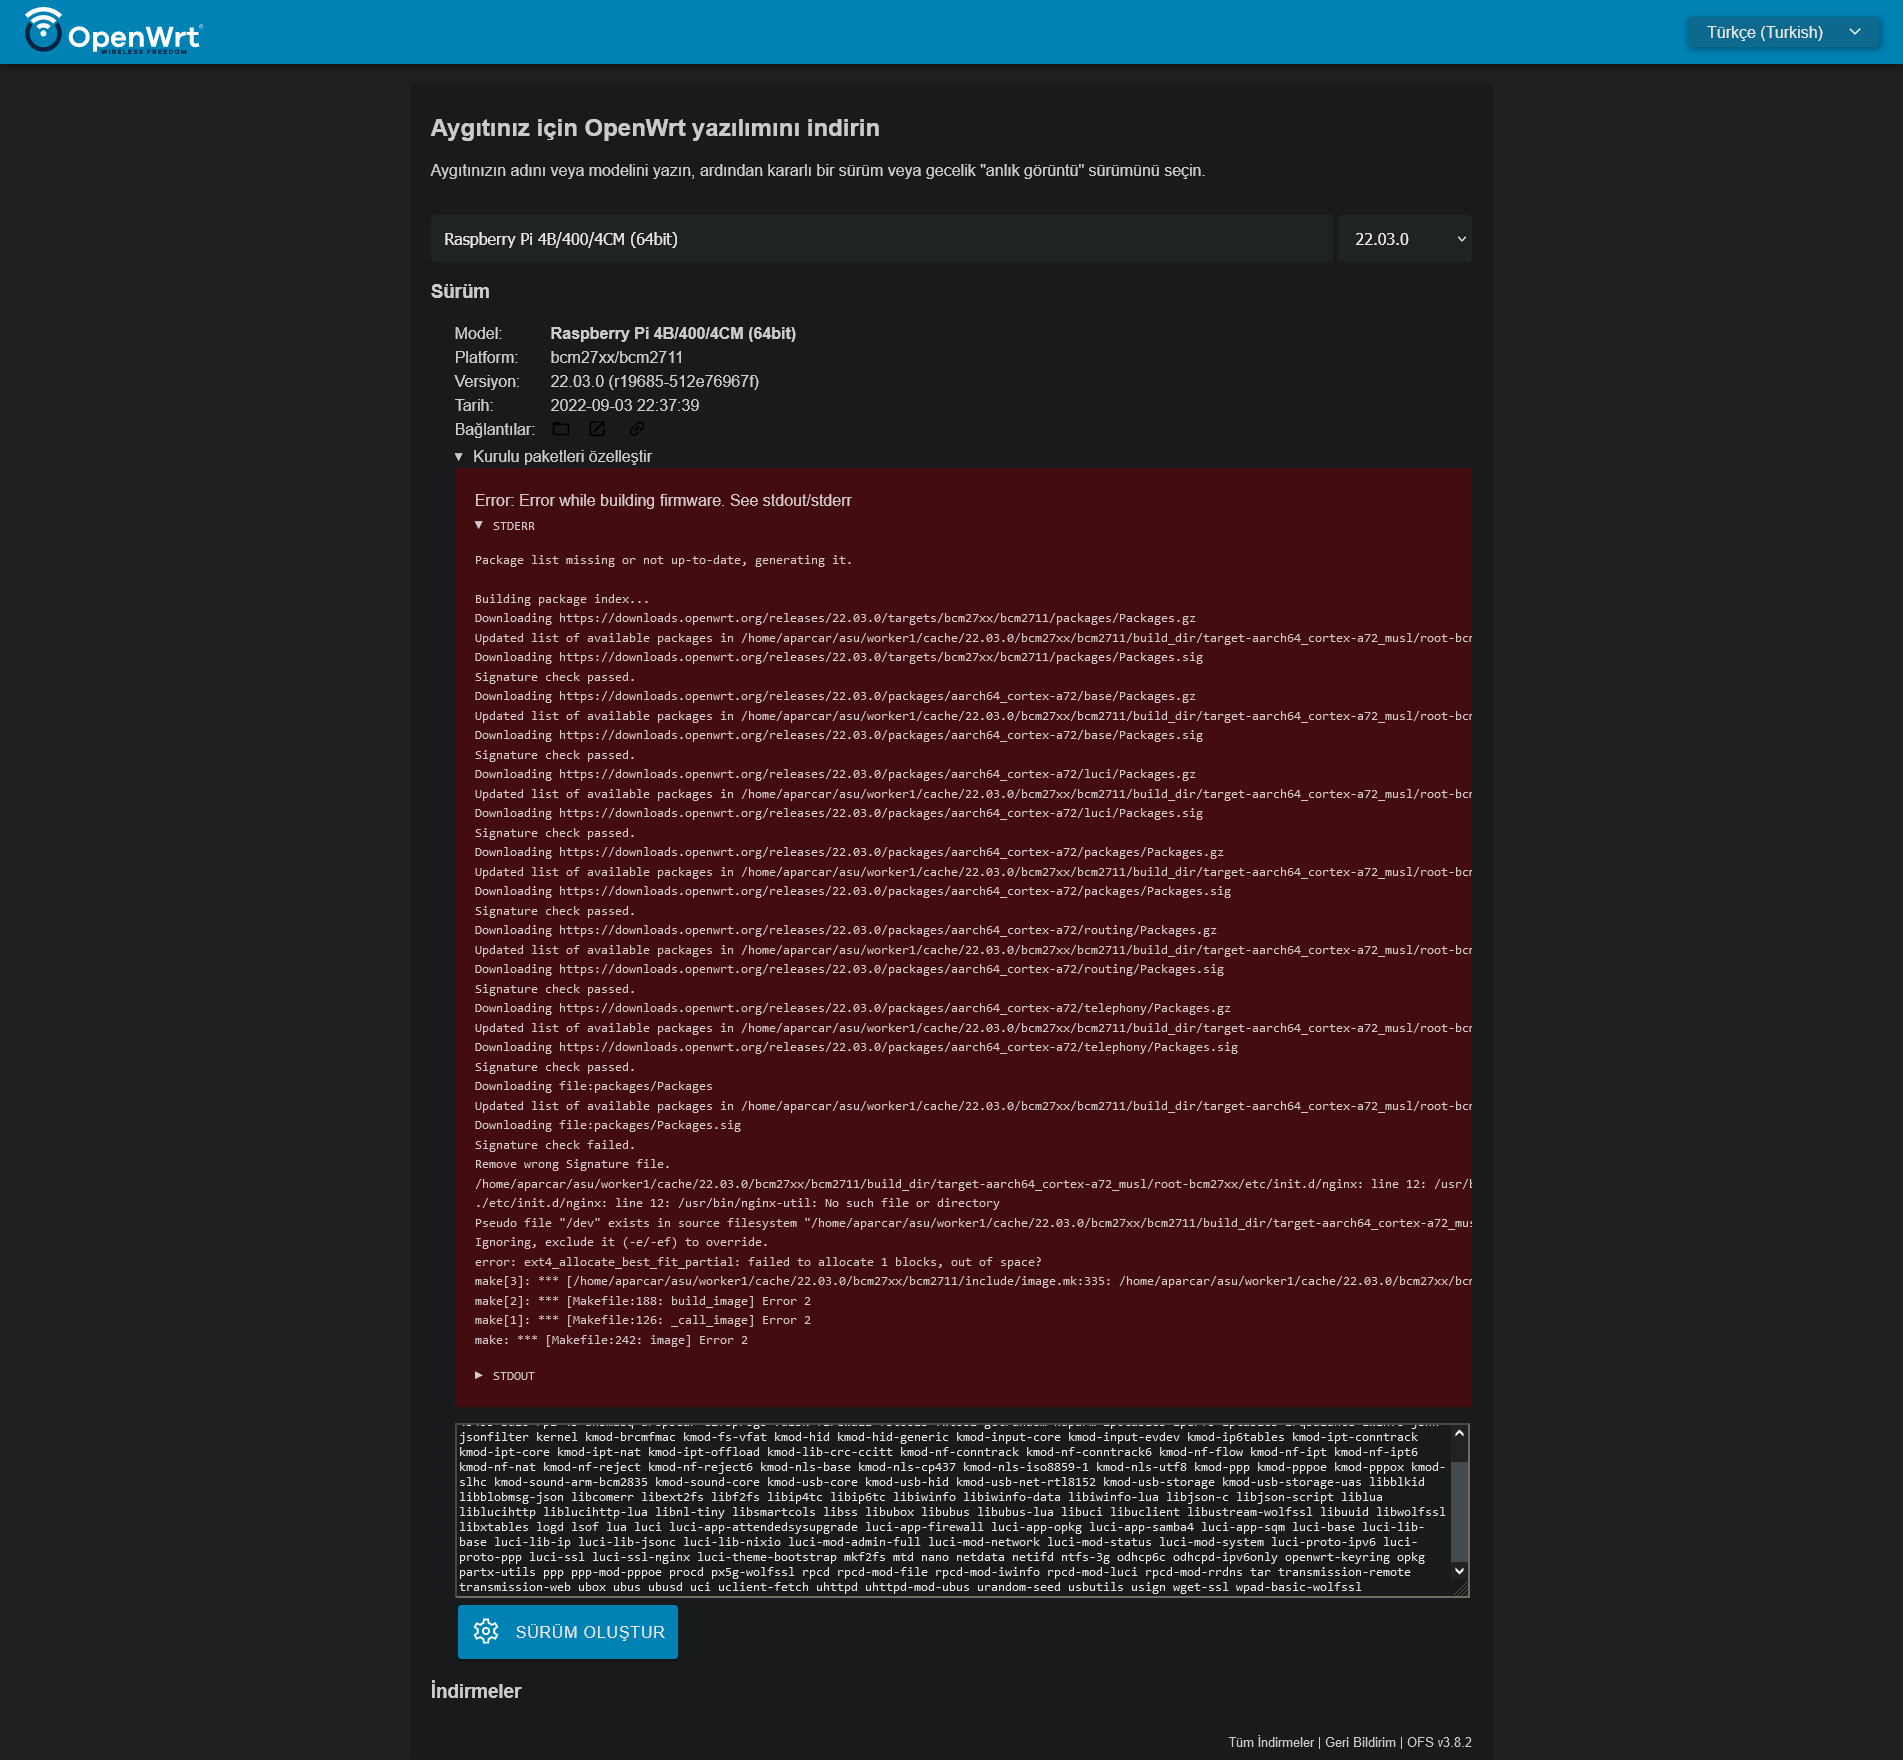This screenshot has height=1760, width=1903.
Task: Click the package list scrollbar down arrow
Action: 1460,1571
